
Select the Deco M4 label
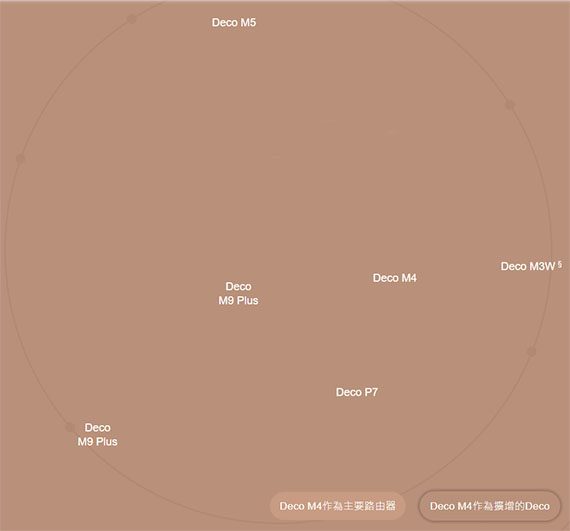(394, 278)
